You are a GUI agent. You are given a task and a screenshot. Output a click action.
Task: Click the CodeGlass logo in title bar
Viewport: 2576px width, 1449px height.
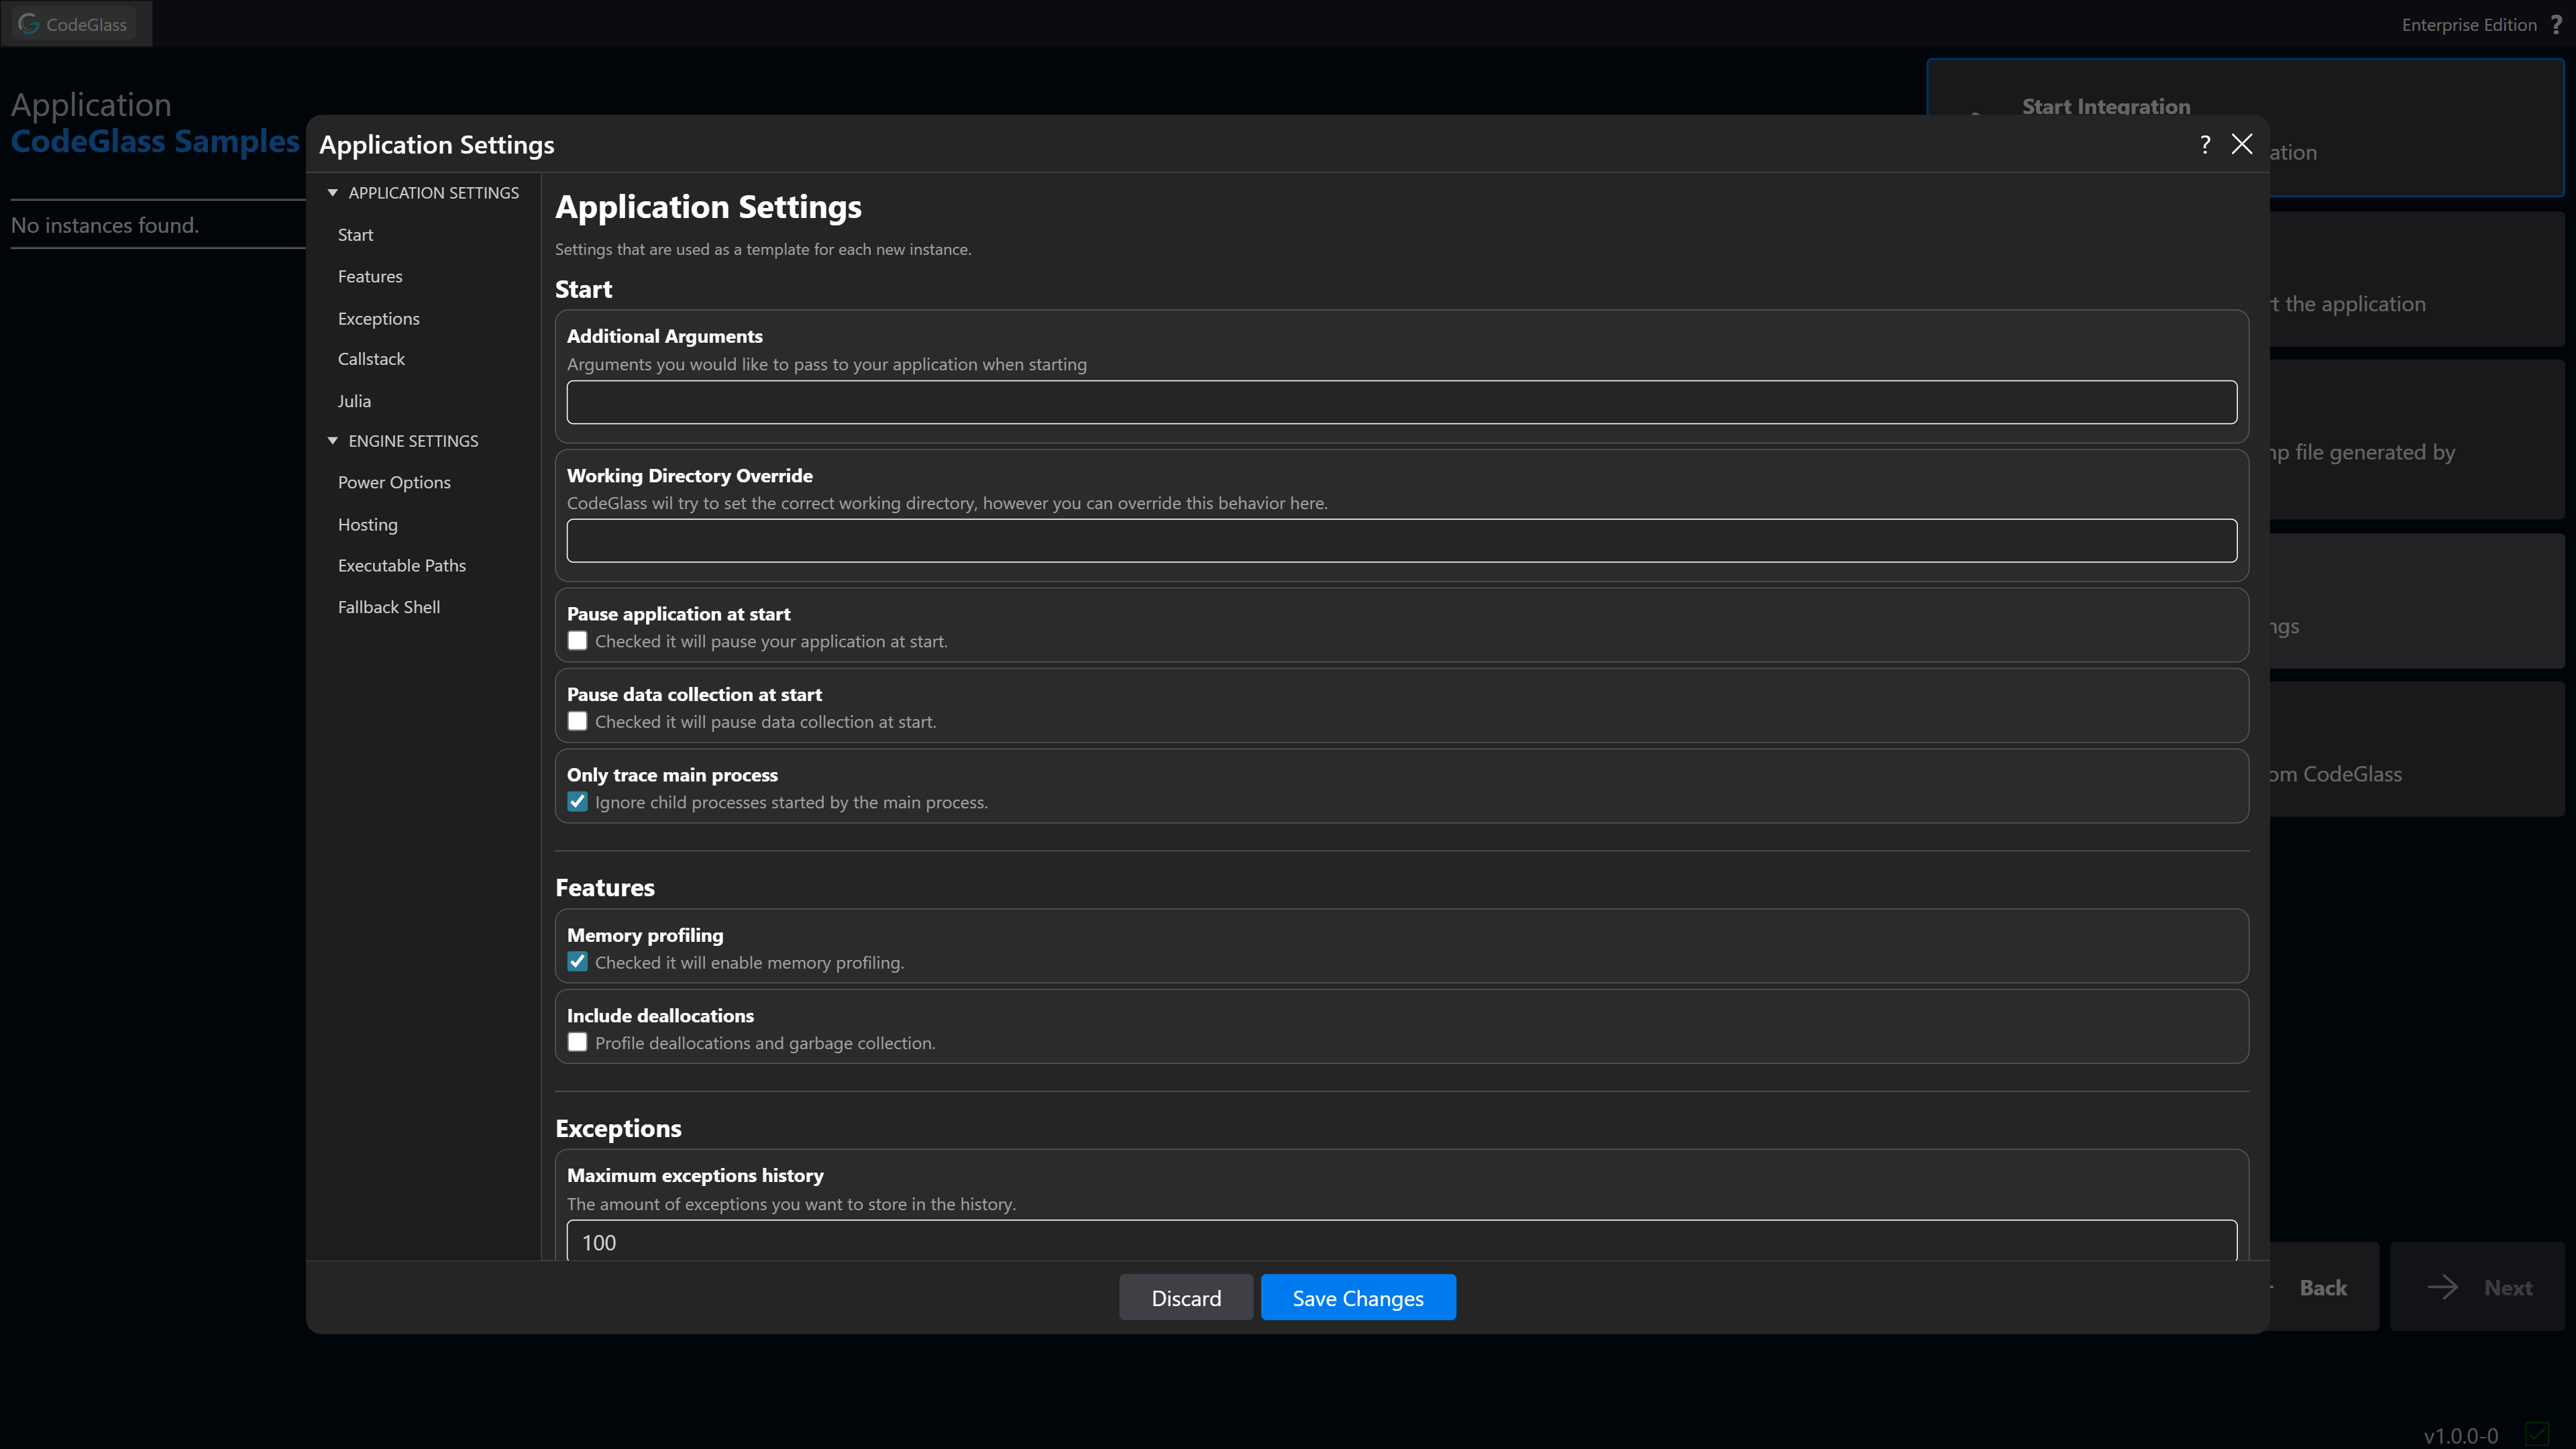(x=29, y=24)
